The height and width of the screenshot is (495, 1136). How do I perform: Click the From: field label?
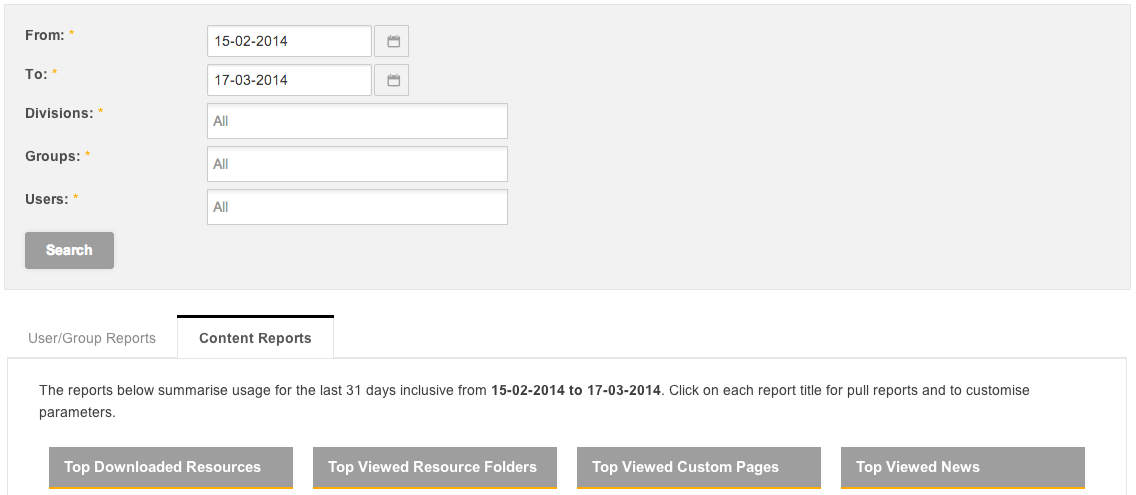click(45, 35)
